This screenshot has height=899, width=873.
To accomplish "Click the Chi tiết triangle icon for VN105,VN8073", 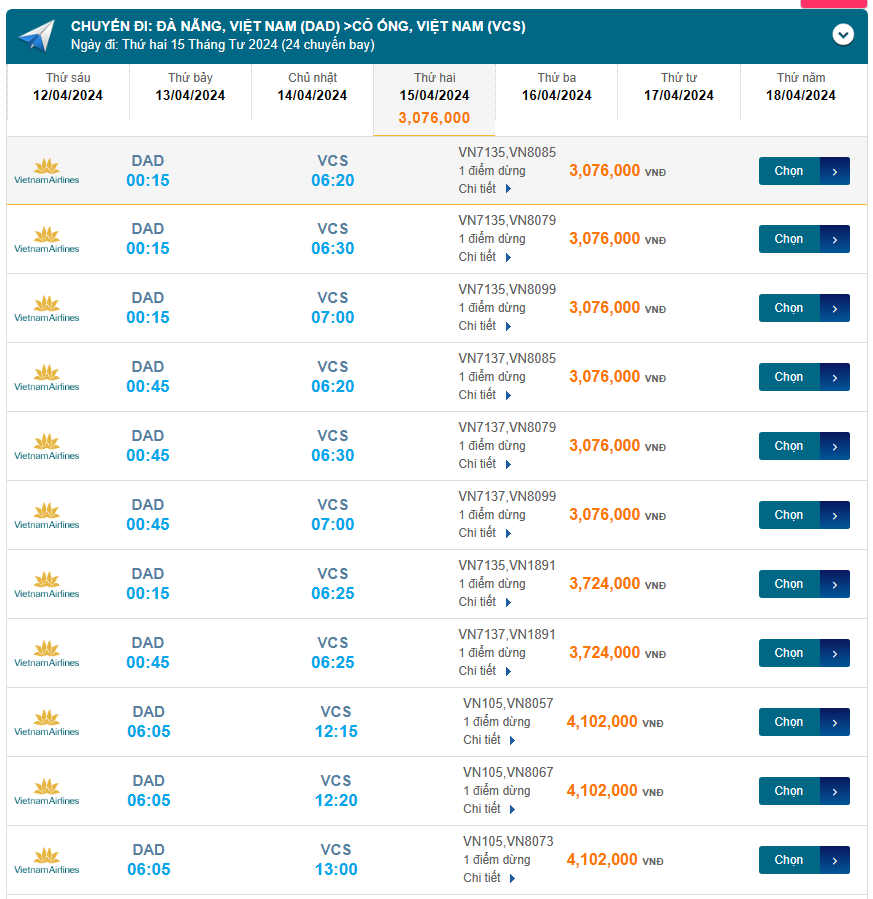I will (512, 879).
